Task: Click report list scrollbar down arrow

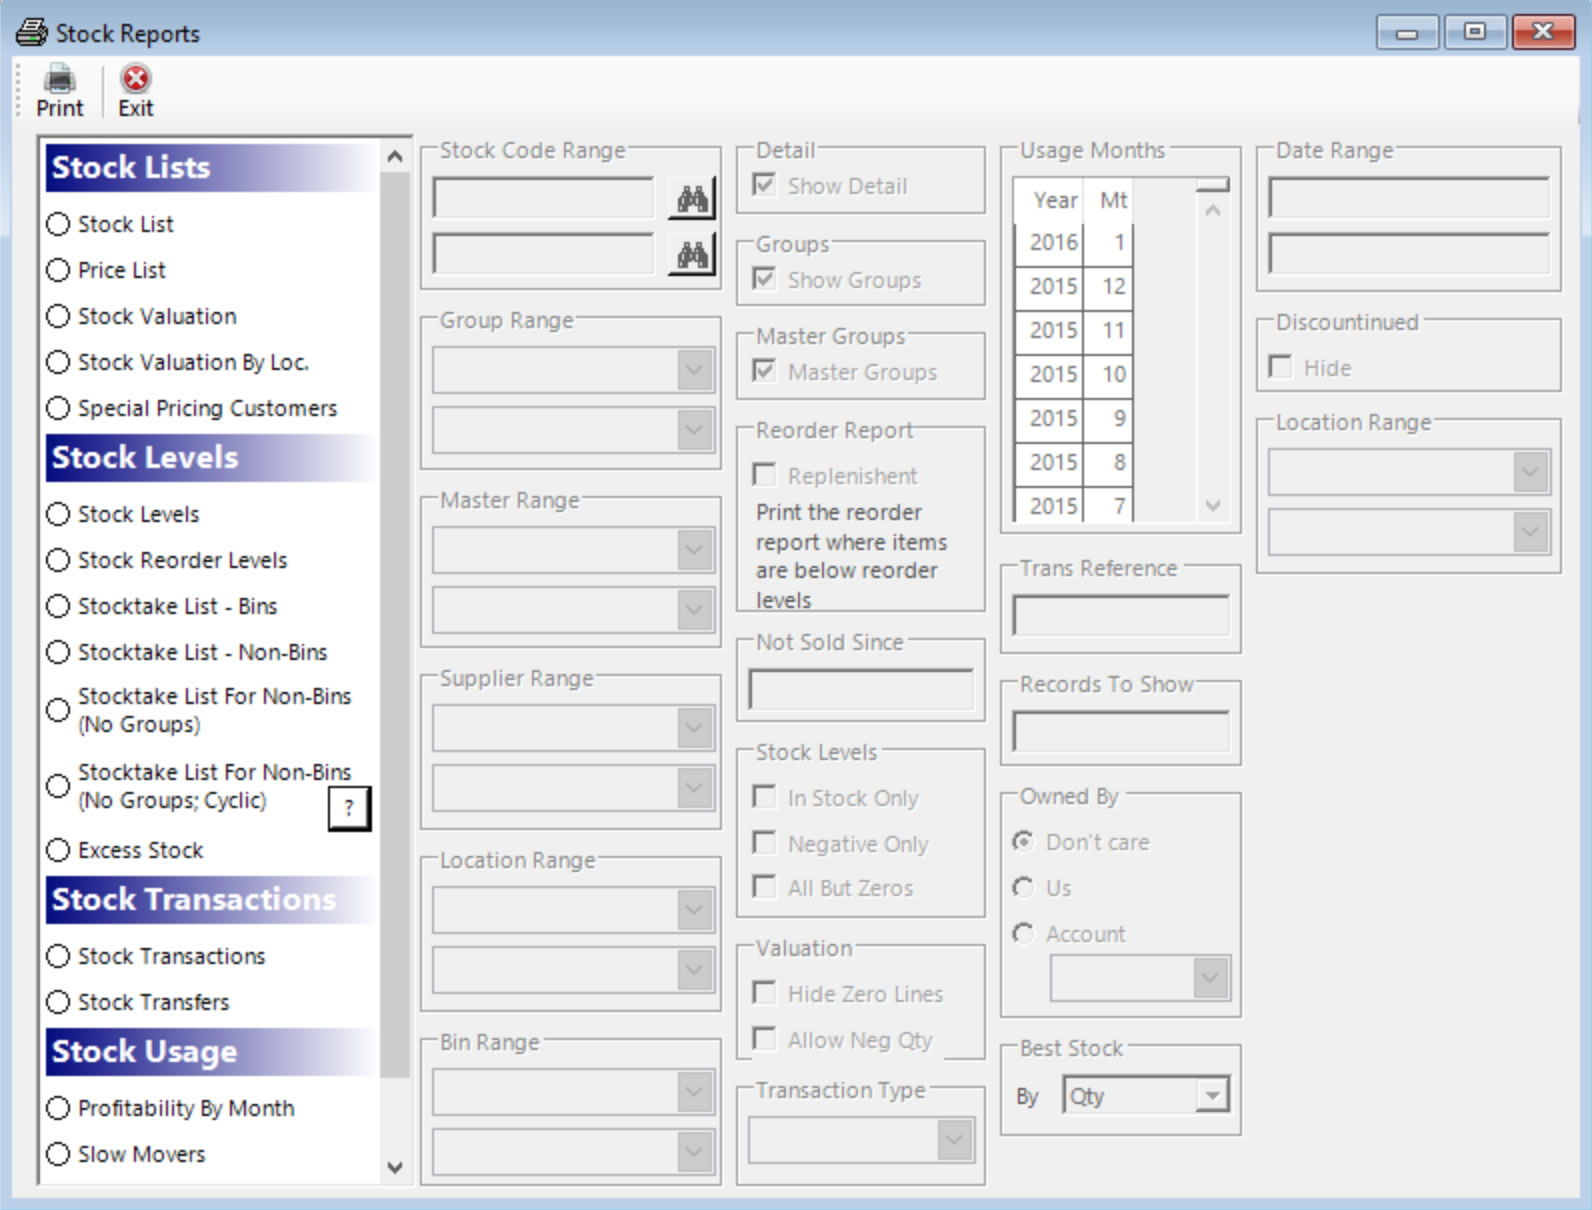Action: tap(395, 1167)
